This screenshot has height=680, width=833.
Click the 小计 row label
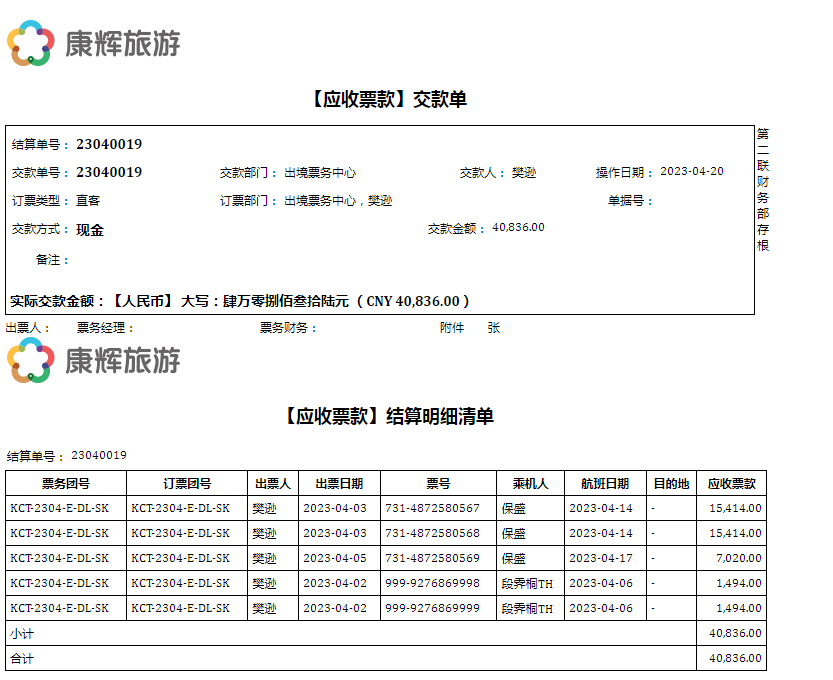[21, 633]
